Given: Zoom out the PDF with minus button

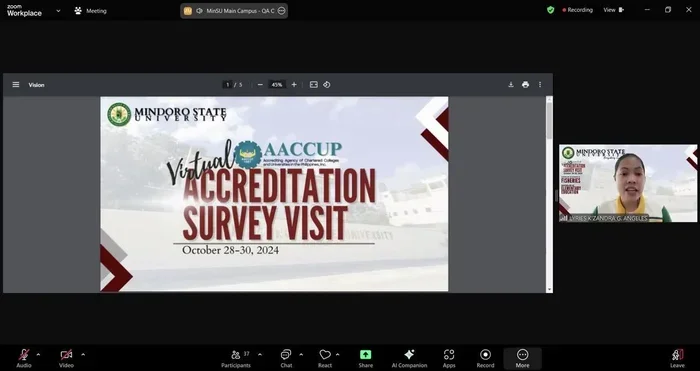Looking at the screenshot, I should [x=260, y=85].
